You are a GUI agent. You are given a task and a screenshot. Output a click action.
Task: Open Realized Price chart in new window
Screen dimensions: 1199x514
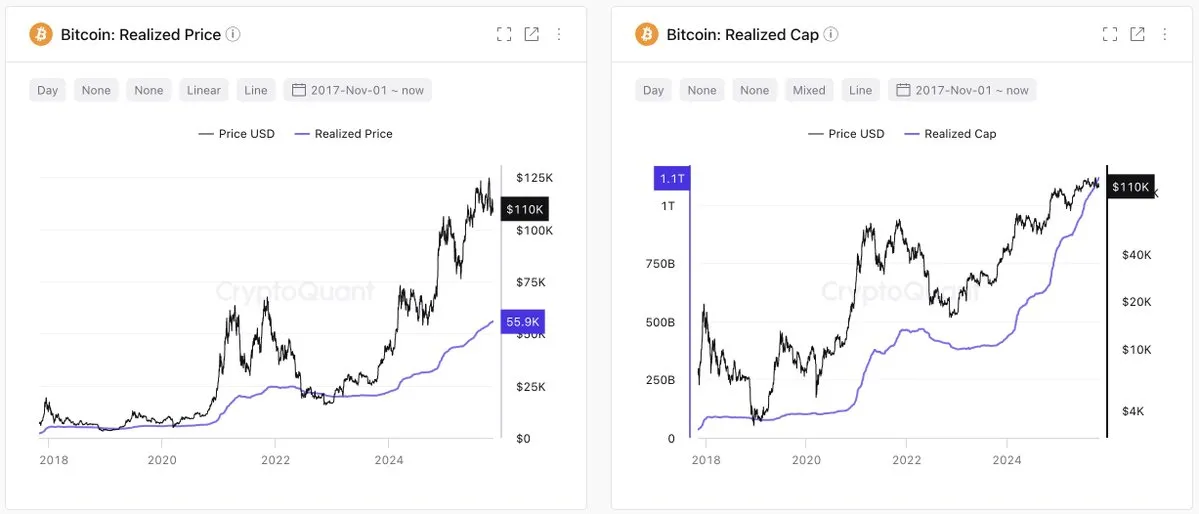coord(532,34)
